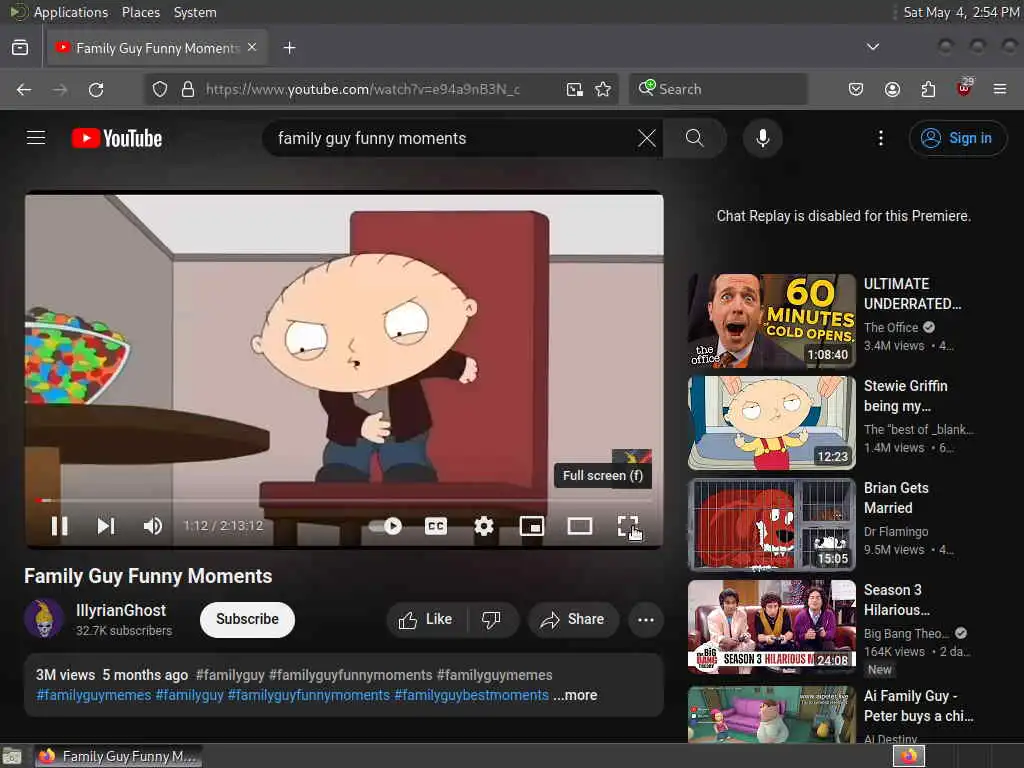Open picture-in-picture from address bar
This screenshot has height=768, width=1024.
coord(574,89)
